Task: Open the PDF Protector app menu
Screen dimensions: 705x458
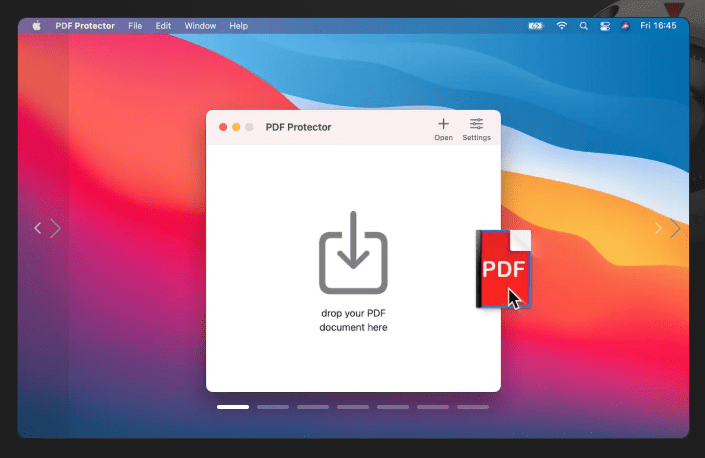Action: 85,26
